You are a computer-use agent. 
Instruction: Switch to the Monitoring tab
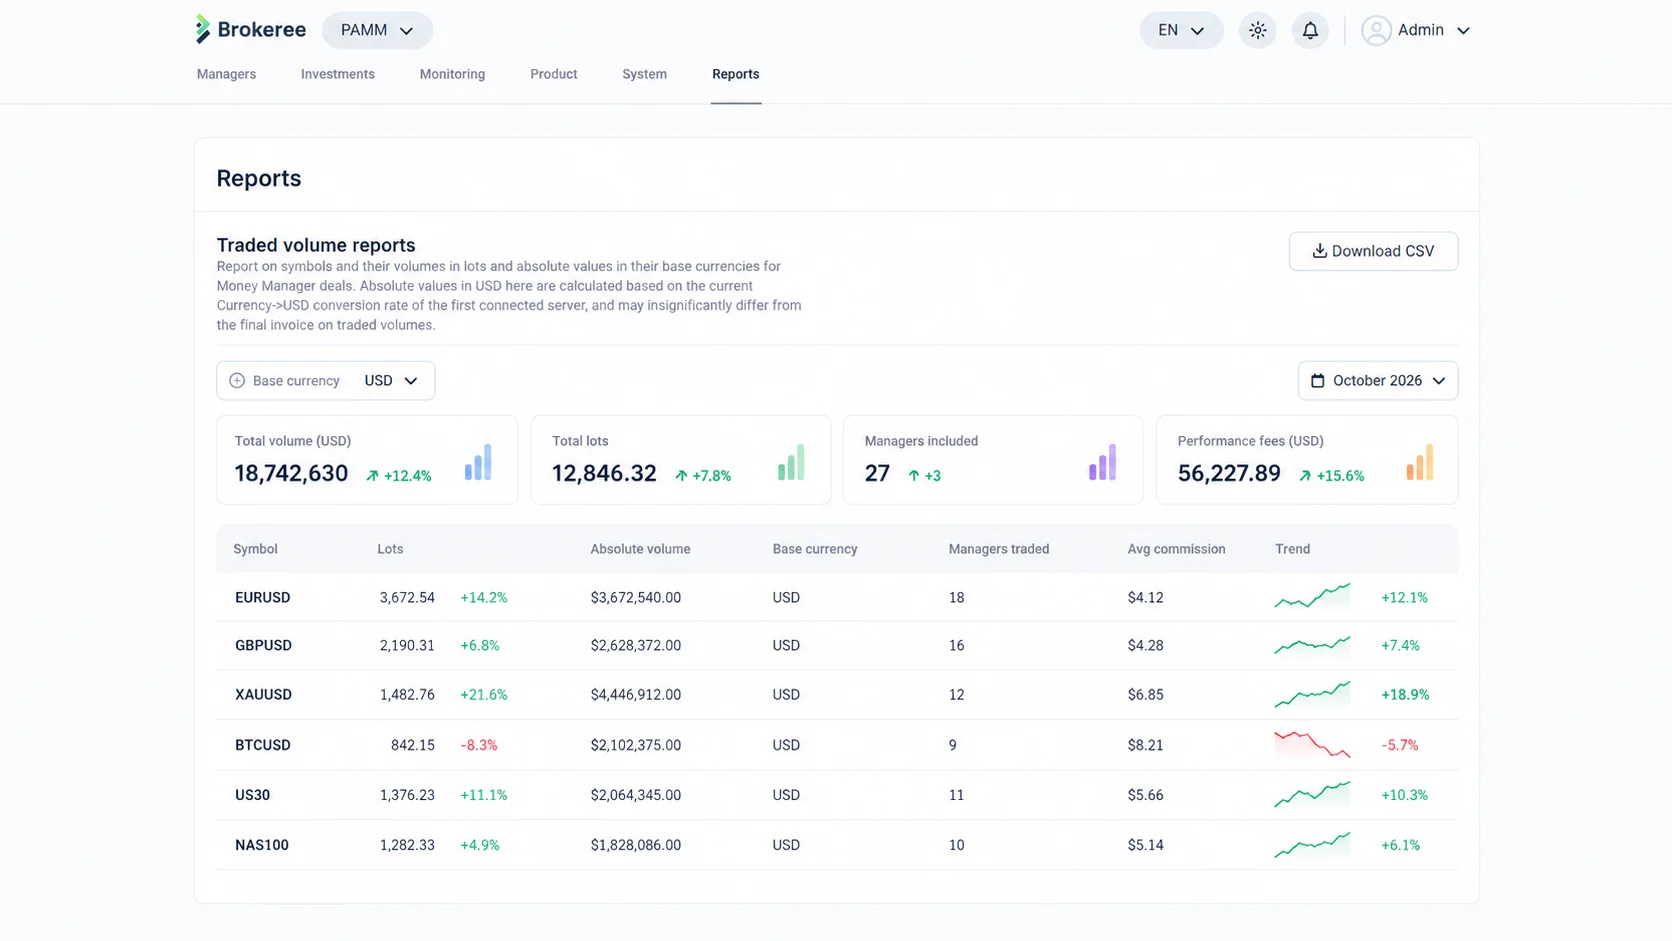point(452,74)
